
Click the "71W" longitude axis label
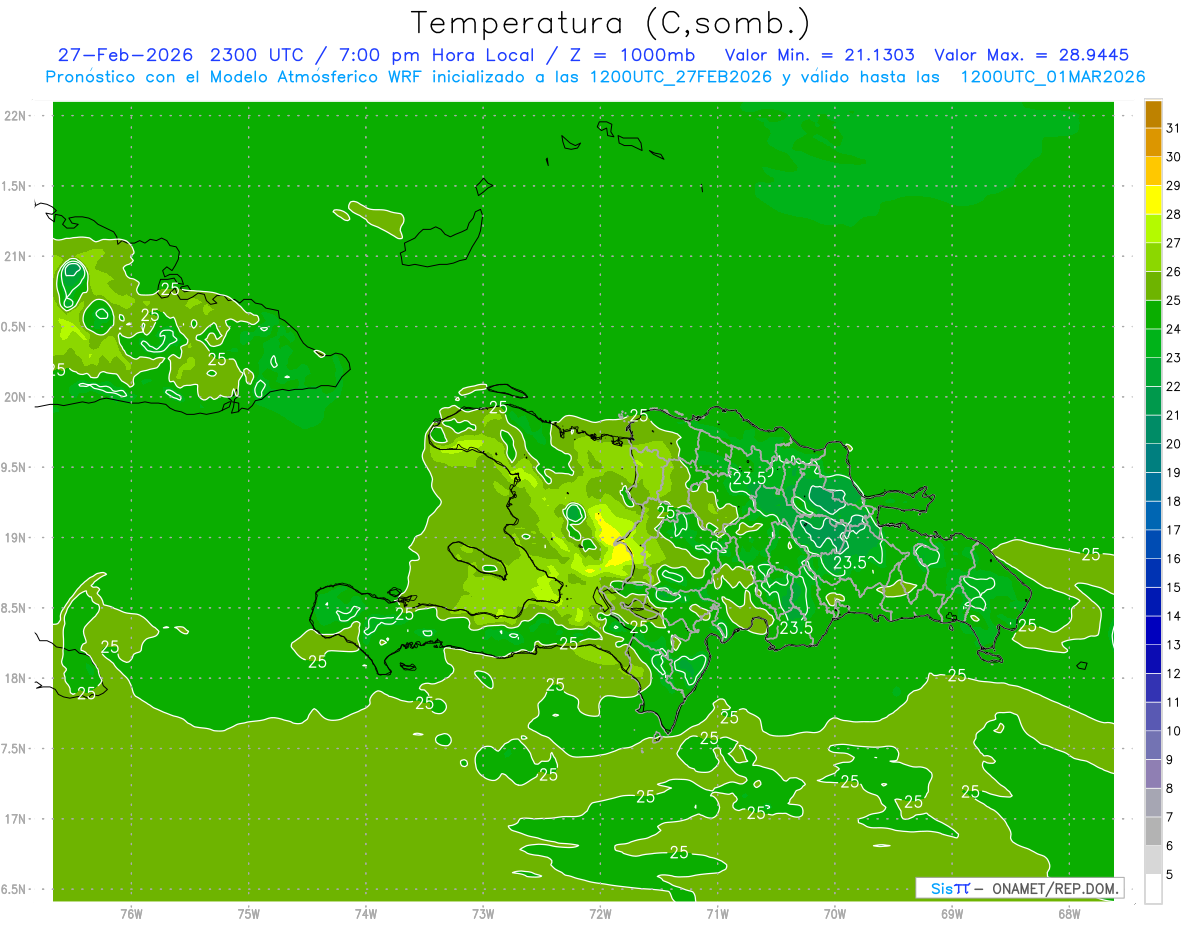coord(717,914)
